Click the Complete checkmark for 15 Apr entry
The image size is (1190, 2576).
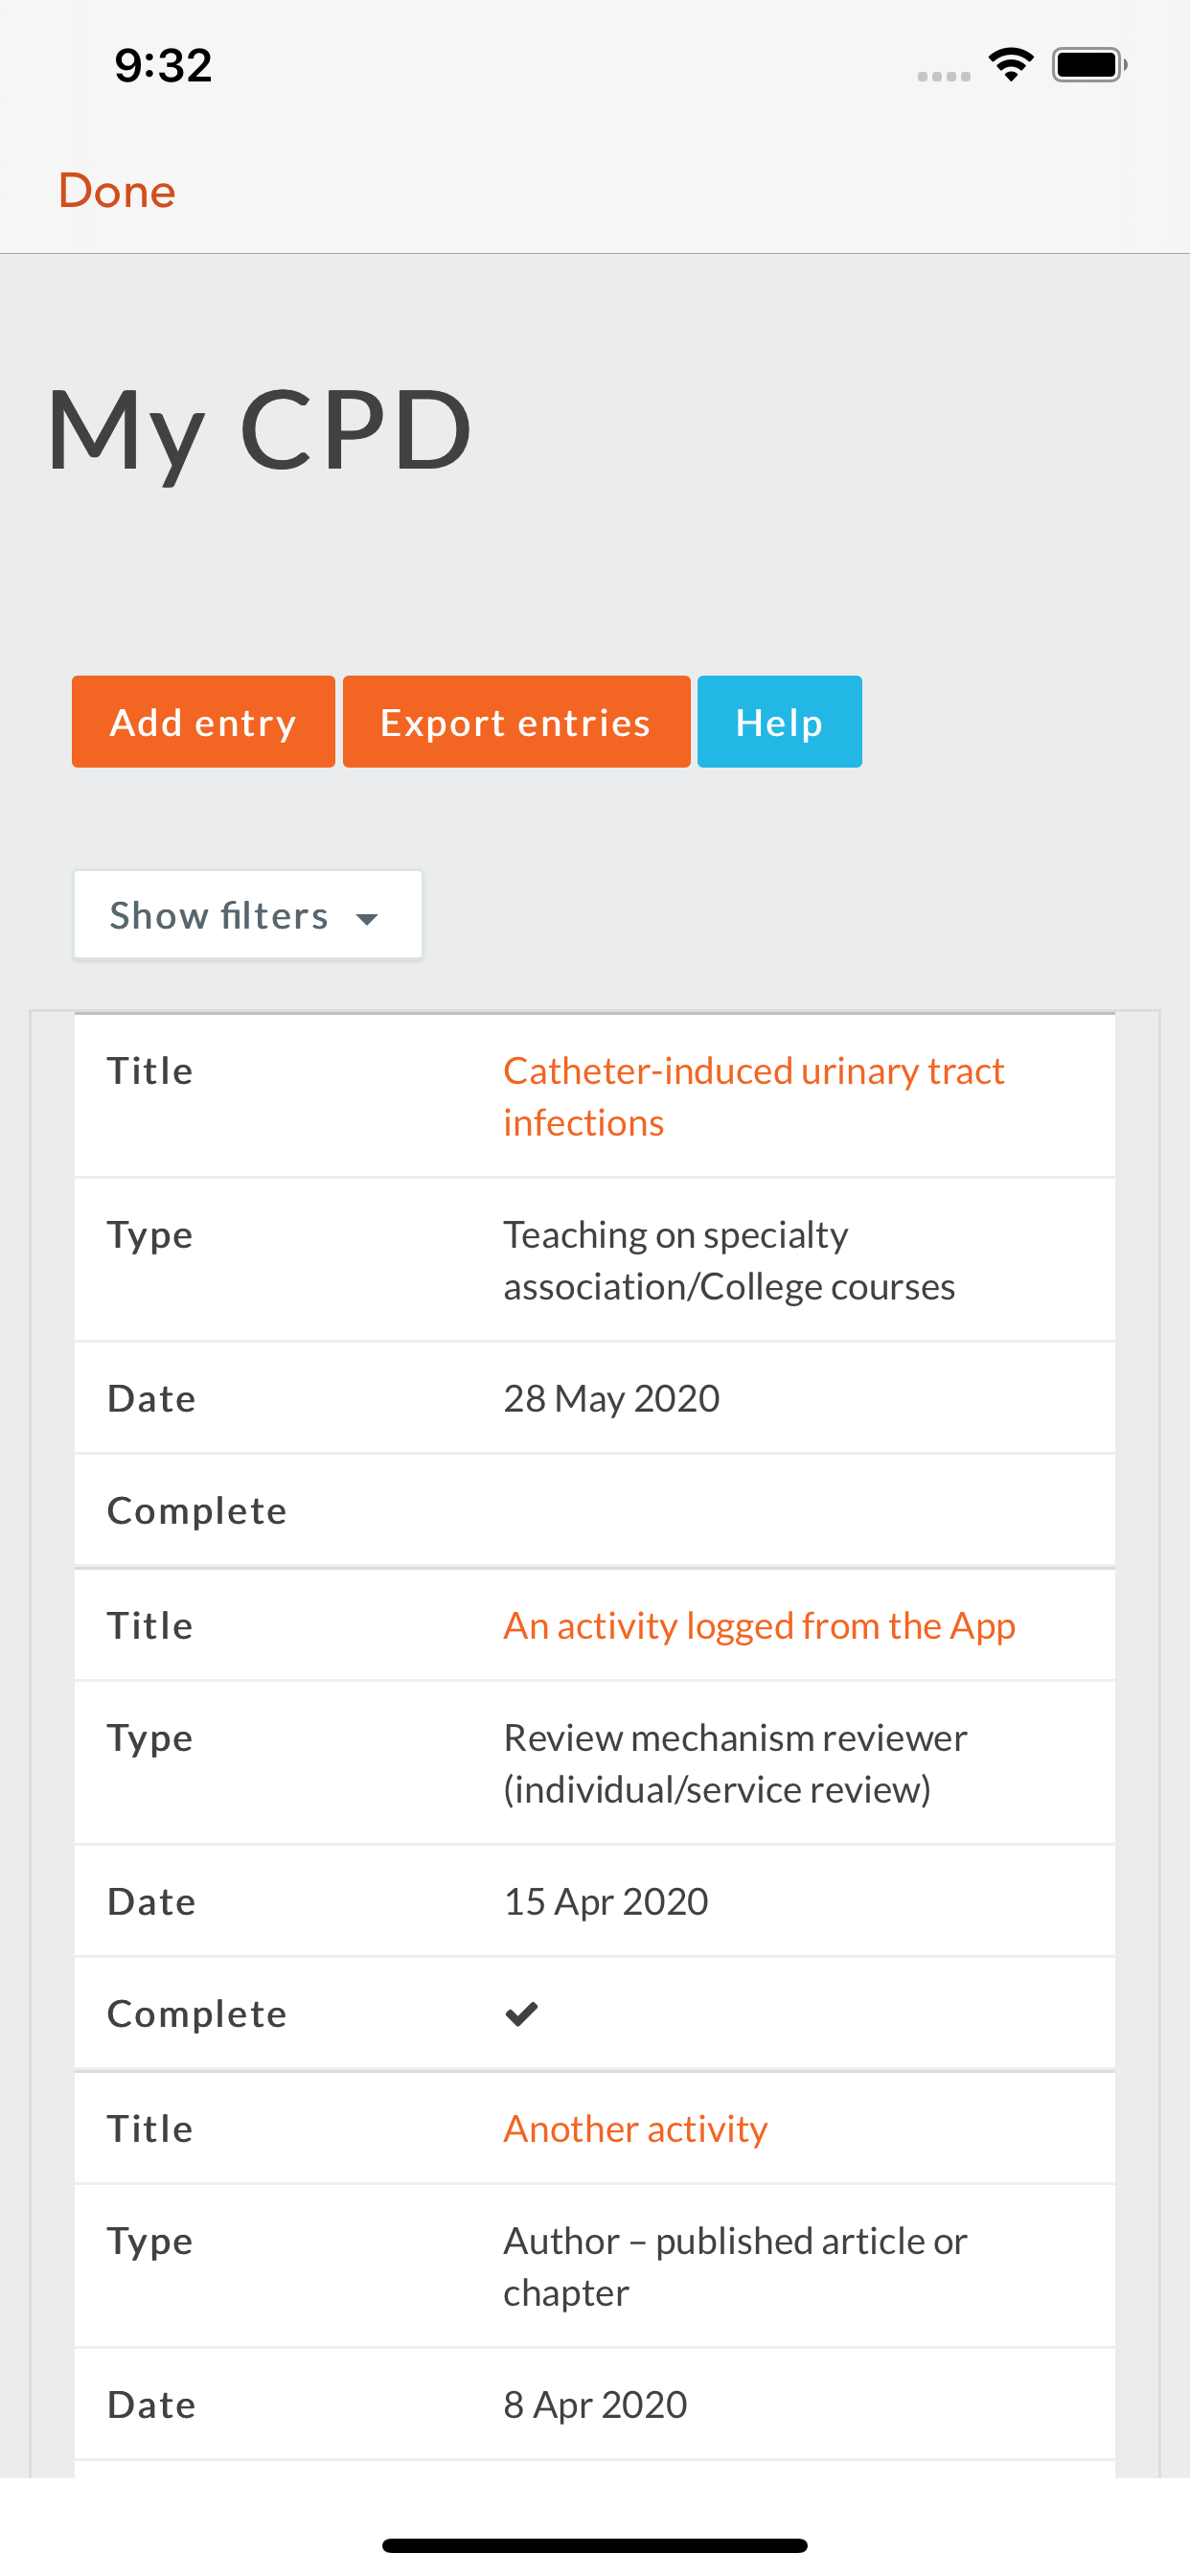click(521, 2013)
